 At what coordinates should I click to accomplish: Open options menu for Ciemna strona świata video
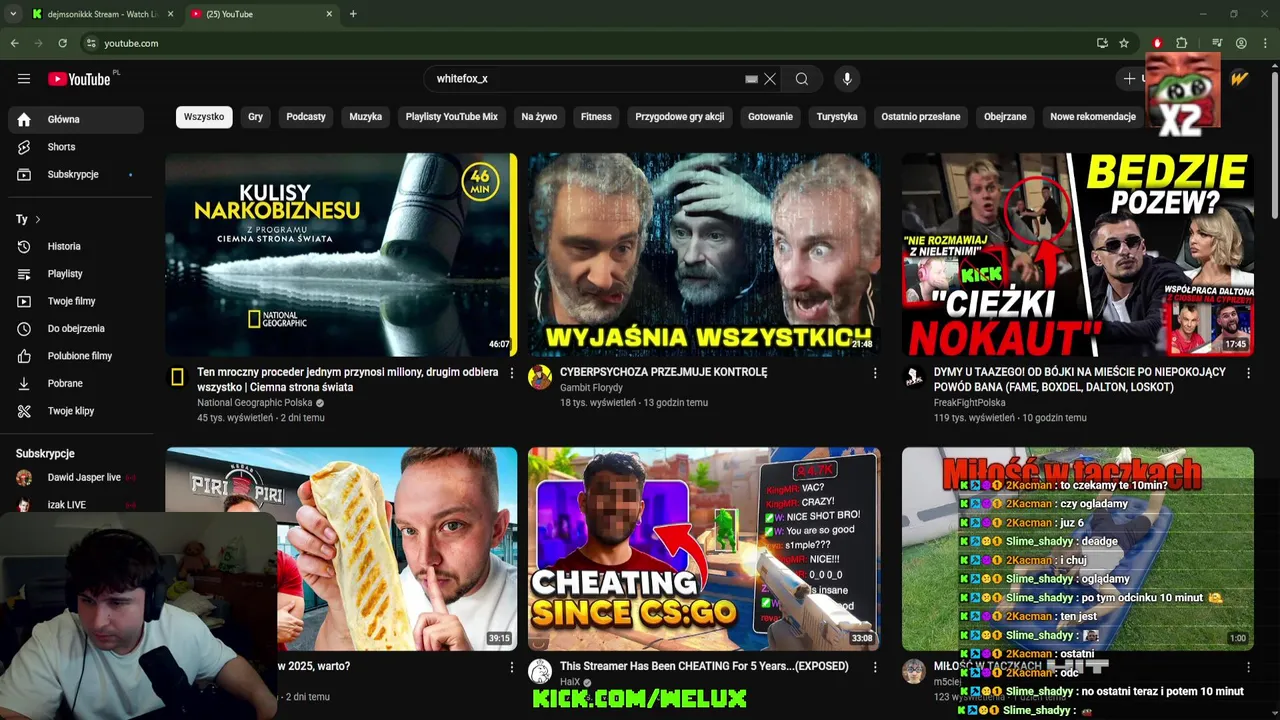[512, 373]
